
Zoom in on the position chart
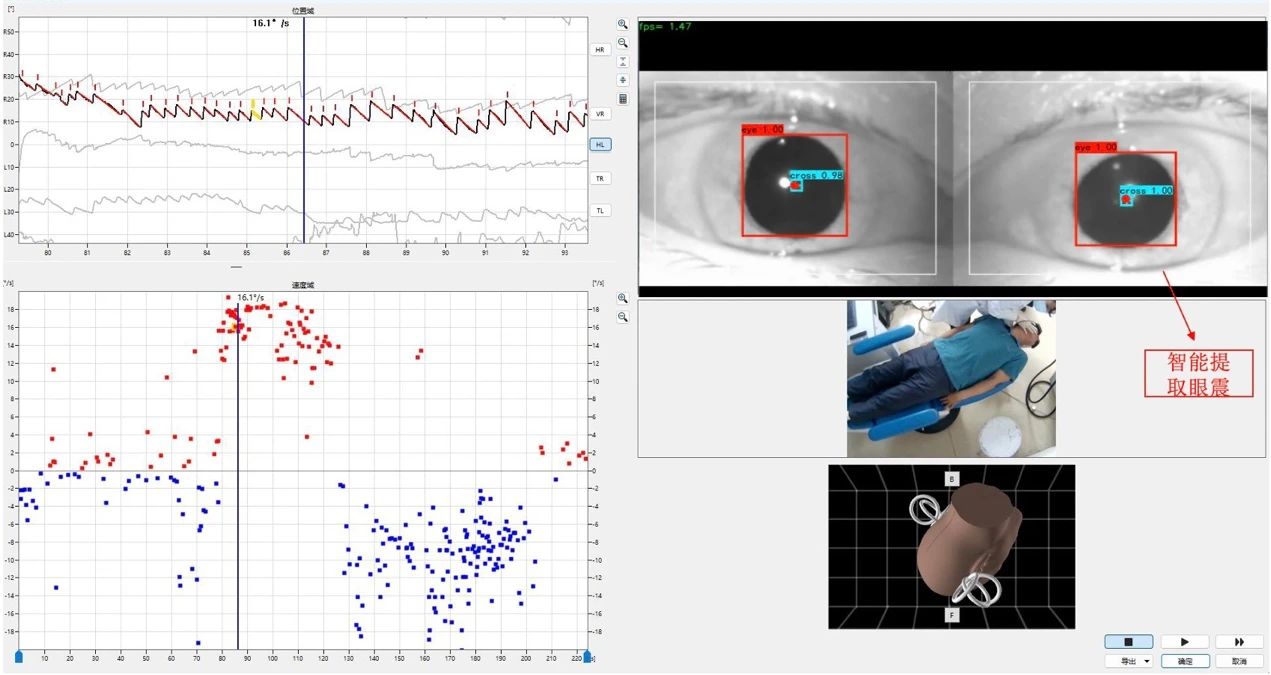(x=623, y=24)
